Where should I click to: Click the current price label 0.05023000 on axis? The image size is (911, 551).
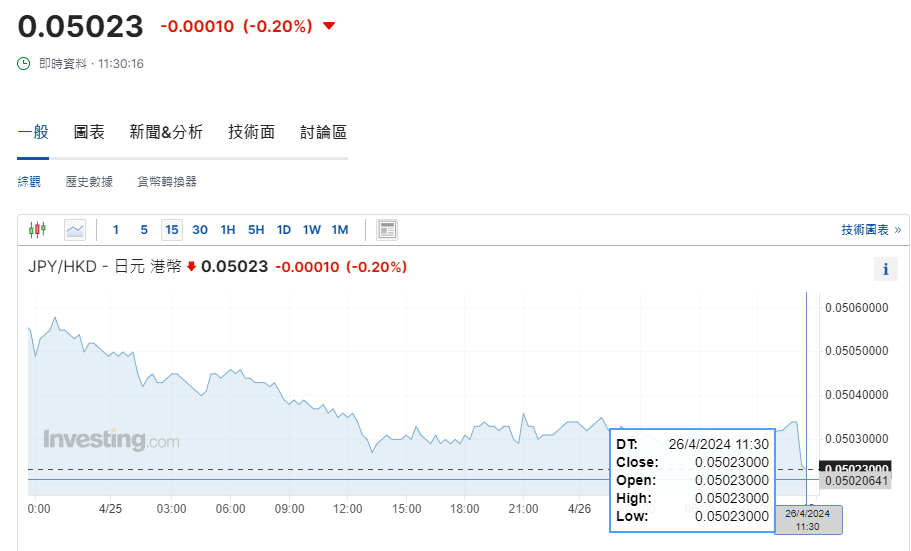[855, 468]
